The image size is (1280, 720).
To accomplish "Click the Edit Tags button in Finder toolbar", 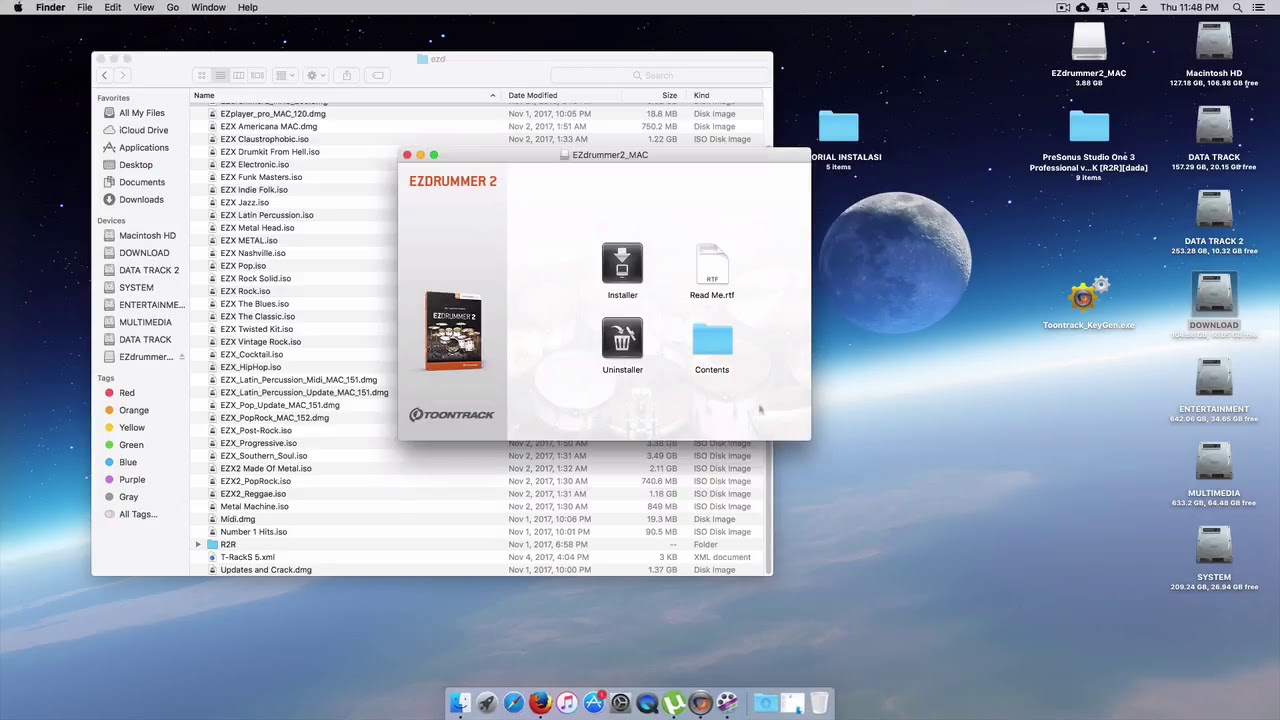I will pos(377,75).
